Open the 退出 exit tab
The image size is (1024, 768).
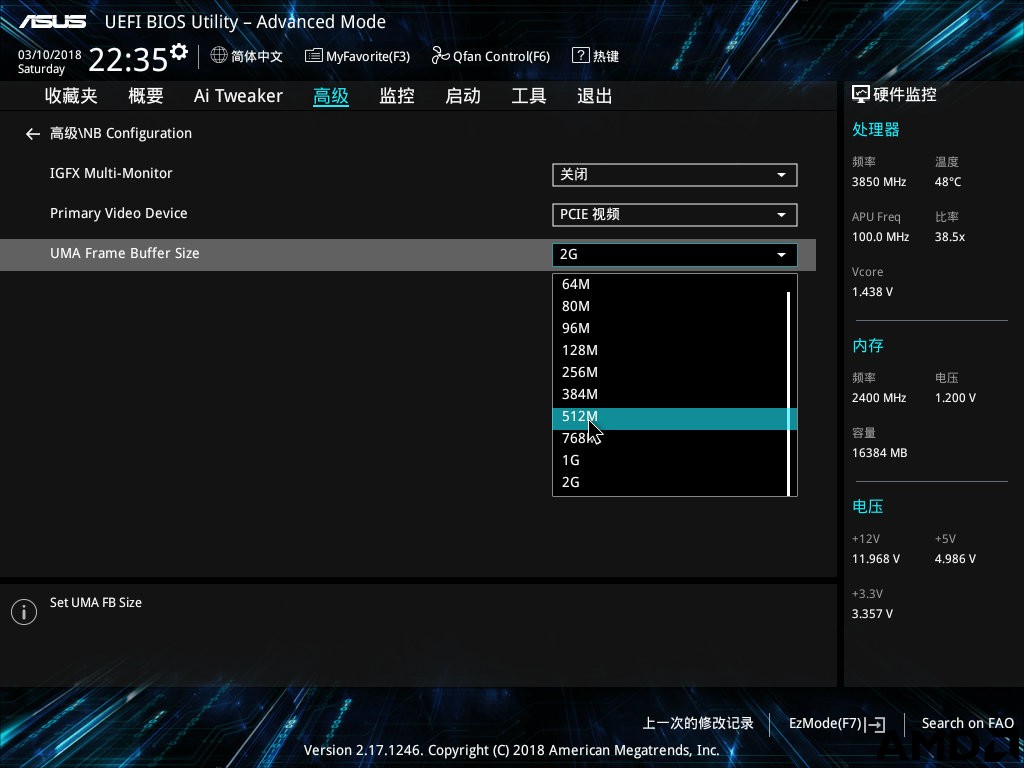[594, 96]
